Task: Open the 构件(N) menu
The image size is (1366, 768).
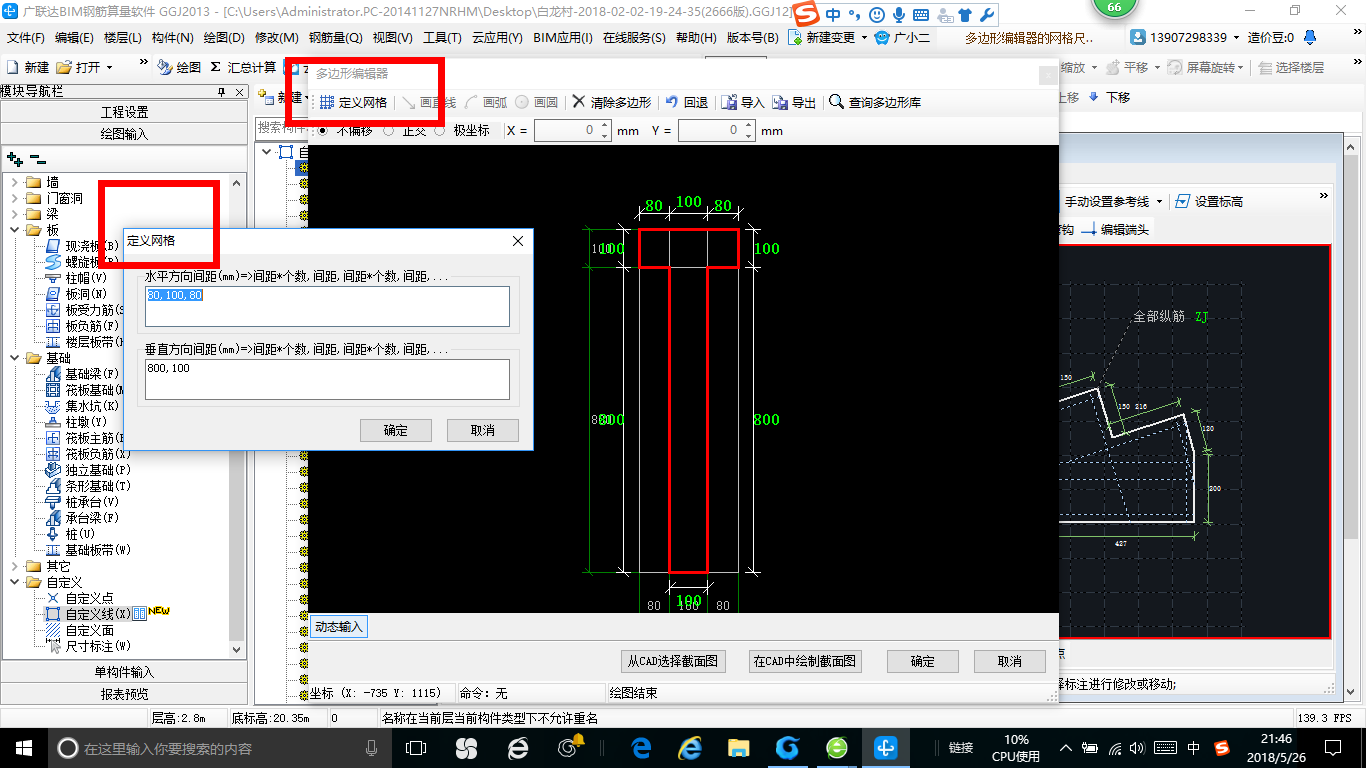Action: tap(172, 38)
